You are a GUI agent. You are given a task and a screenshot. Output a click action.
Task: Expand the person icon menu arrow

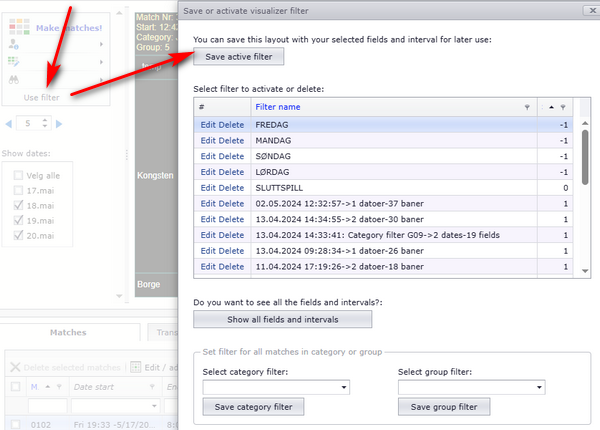pyautogui.click(x=101, y=44)
